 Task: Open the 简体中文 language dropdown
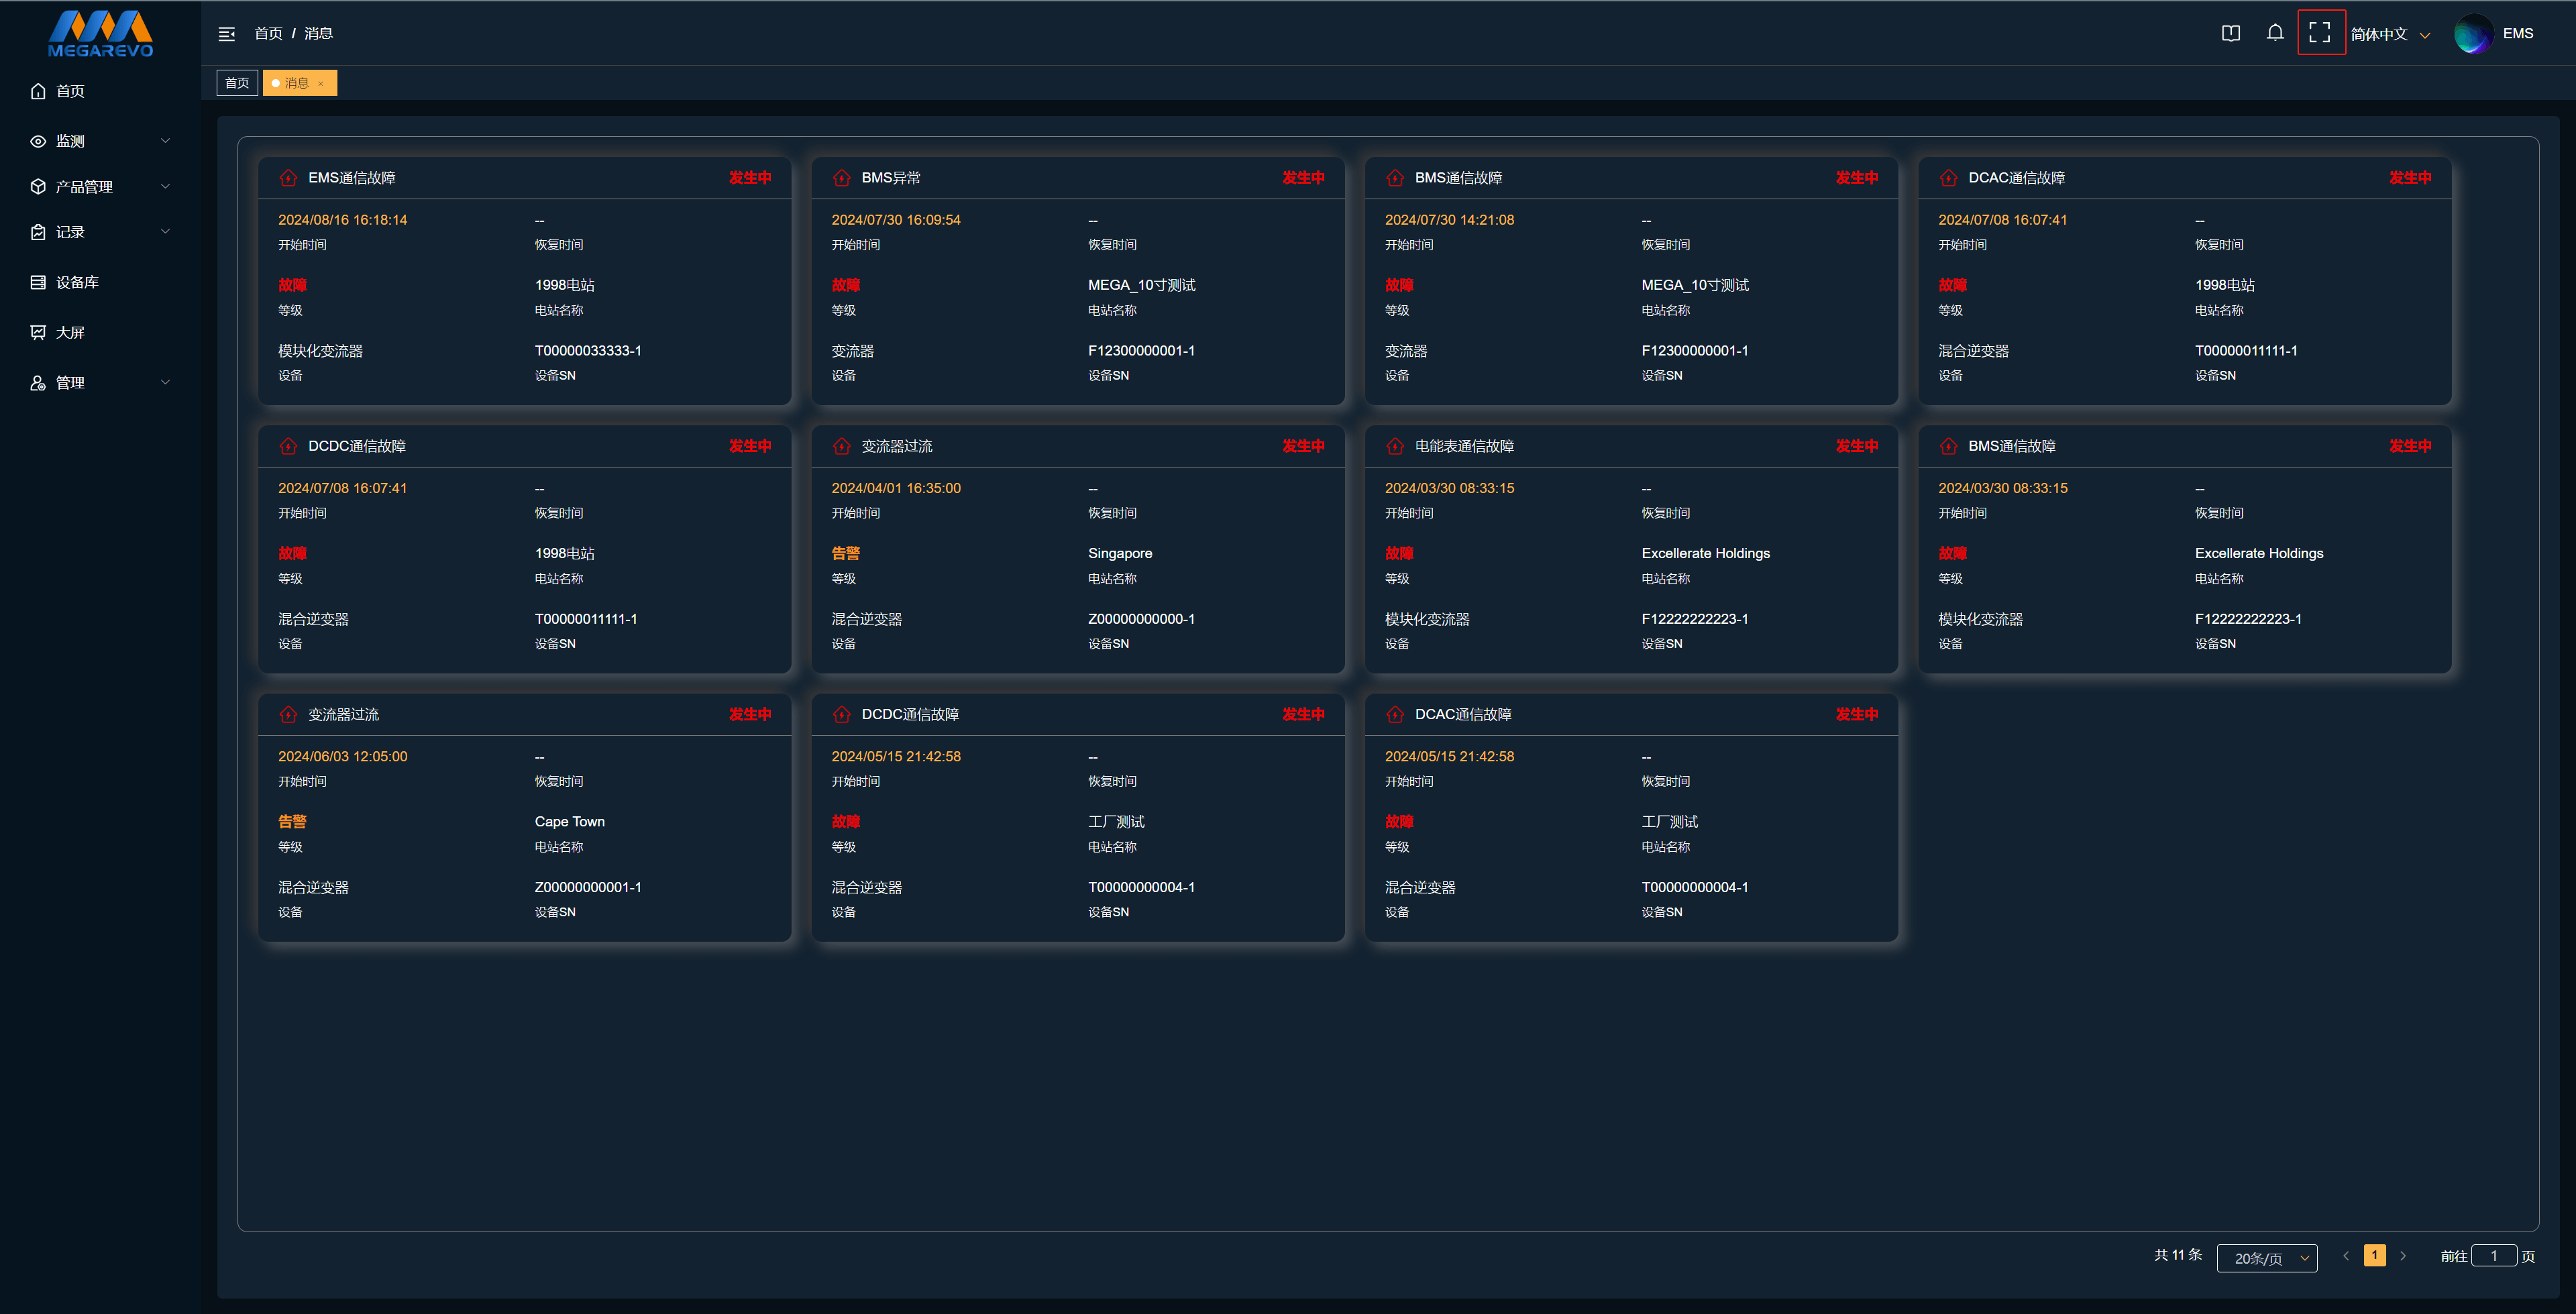[2390, 34]
